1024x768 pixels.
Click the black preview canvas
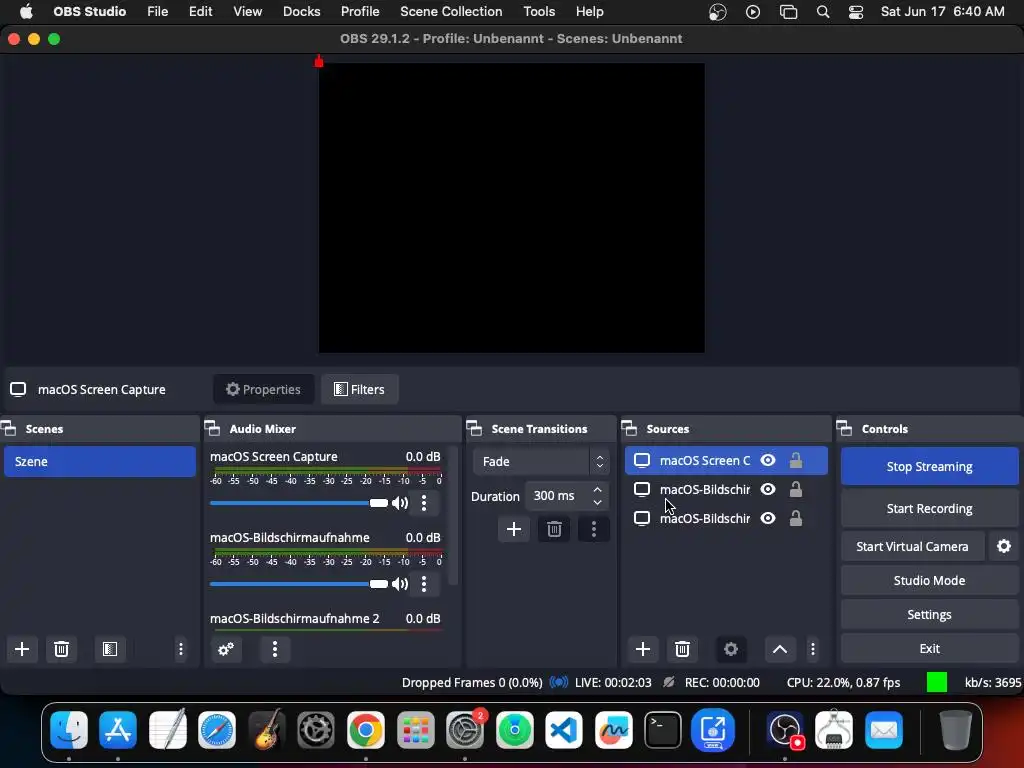coord(511,208)
